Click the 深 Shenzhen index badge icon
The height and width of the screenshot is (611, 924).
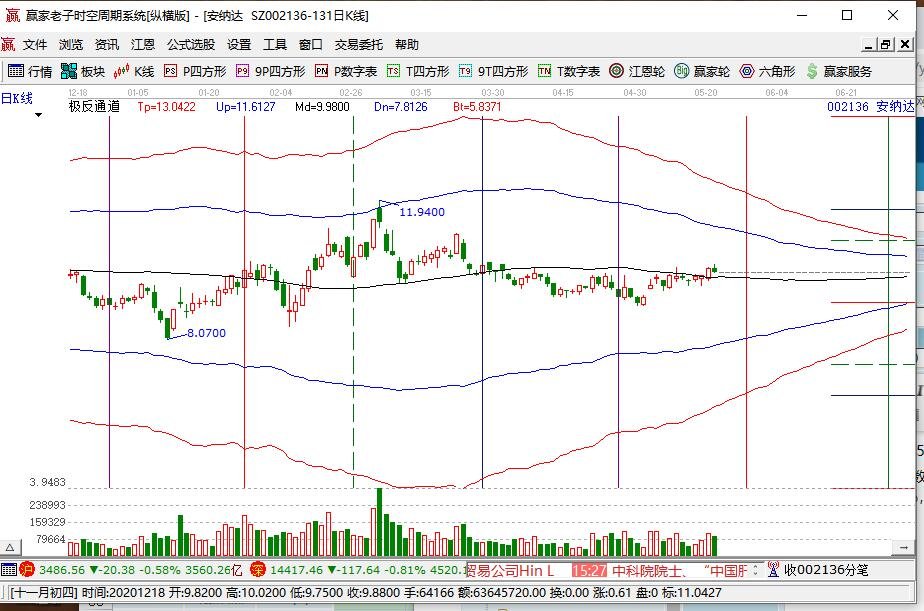(258, 569)
